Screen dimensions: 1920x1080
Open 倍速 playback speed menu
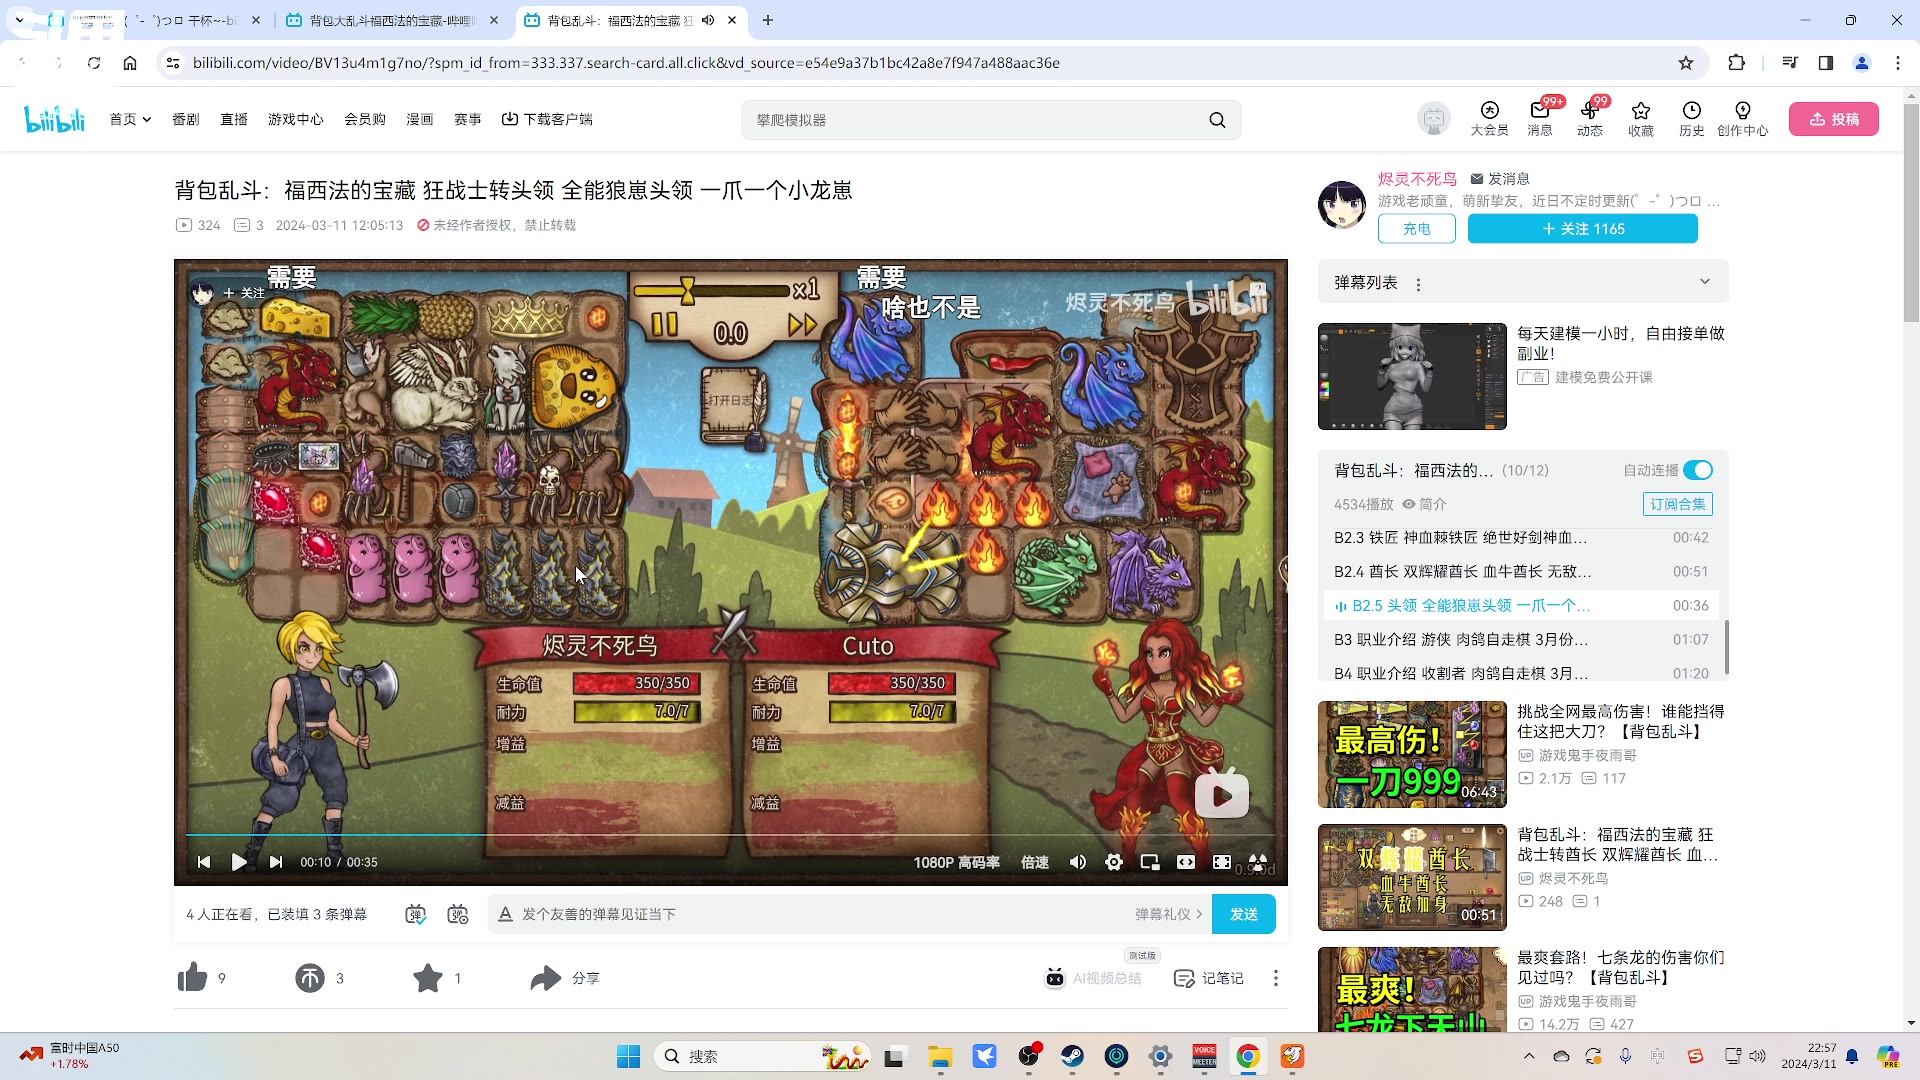point(1035,862)
